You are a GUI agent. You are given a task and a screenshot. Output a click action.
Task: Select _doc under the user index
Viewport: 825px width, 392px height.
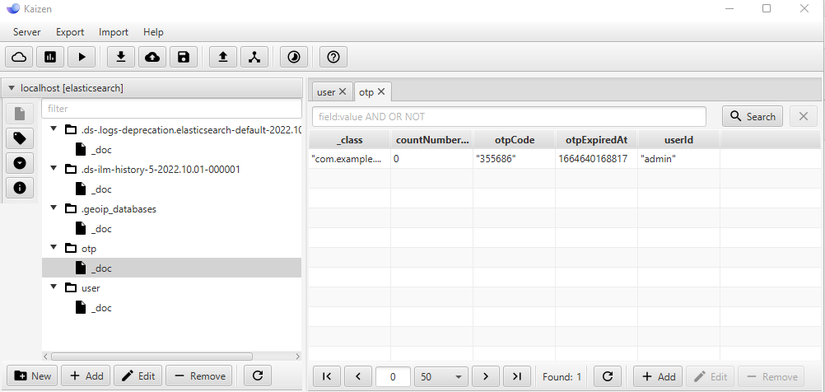point(101,308)
